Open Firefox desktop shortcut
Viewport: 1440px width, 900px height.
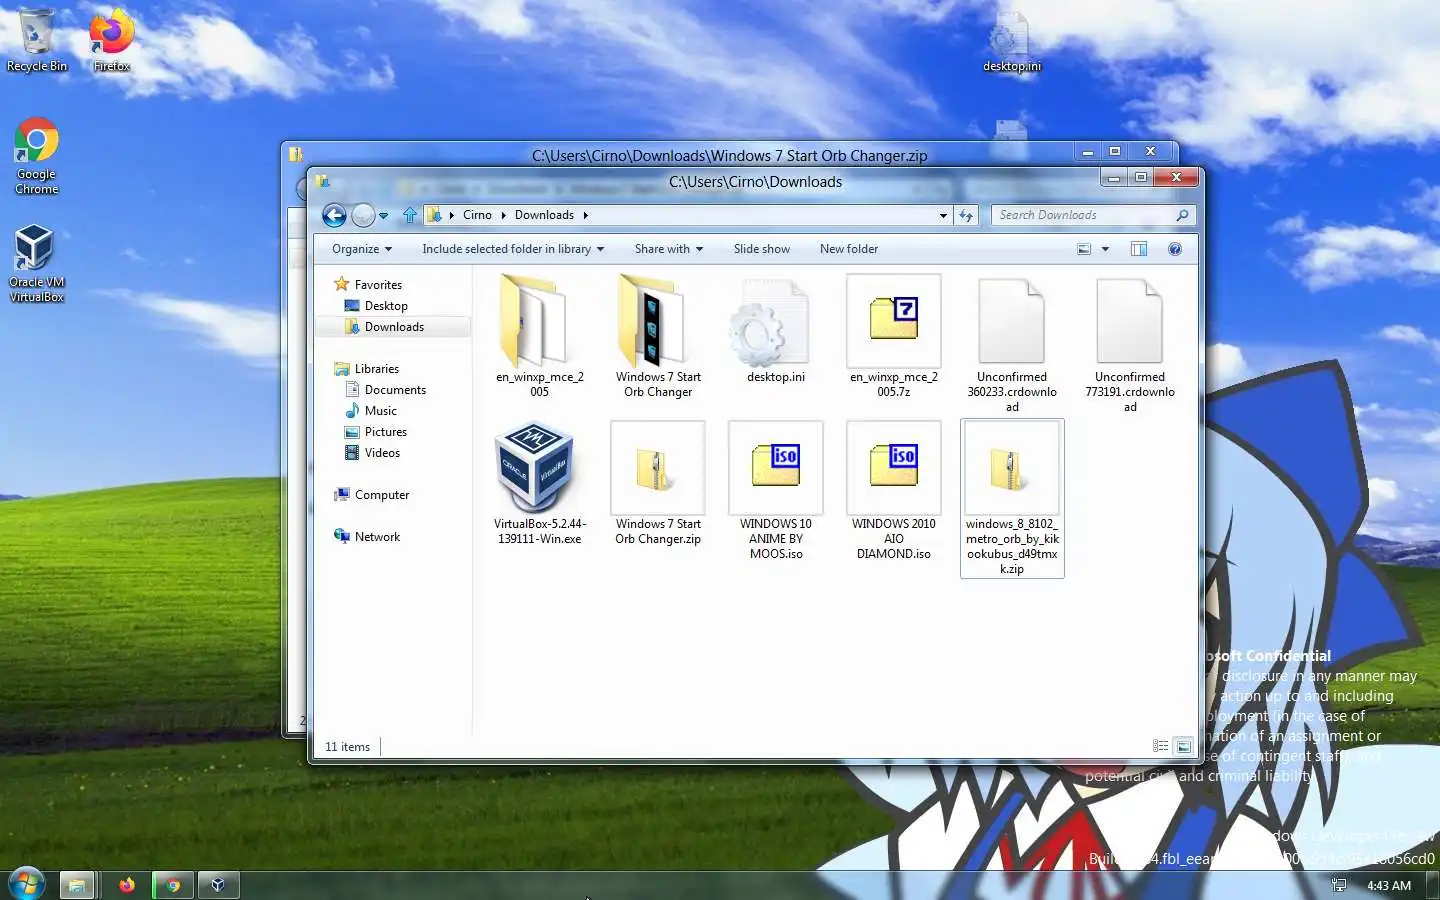click(112, 41)
